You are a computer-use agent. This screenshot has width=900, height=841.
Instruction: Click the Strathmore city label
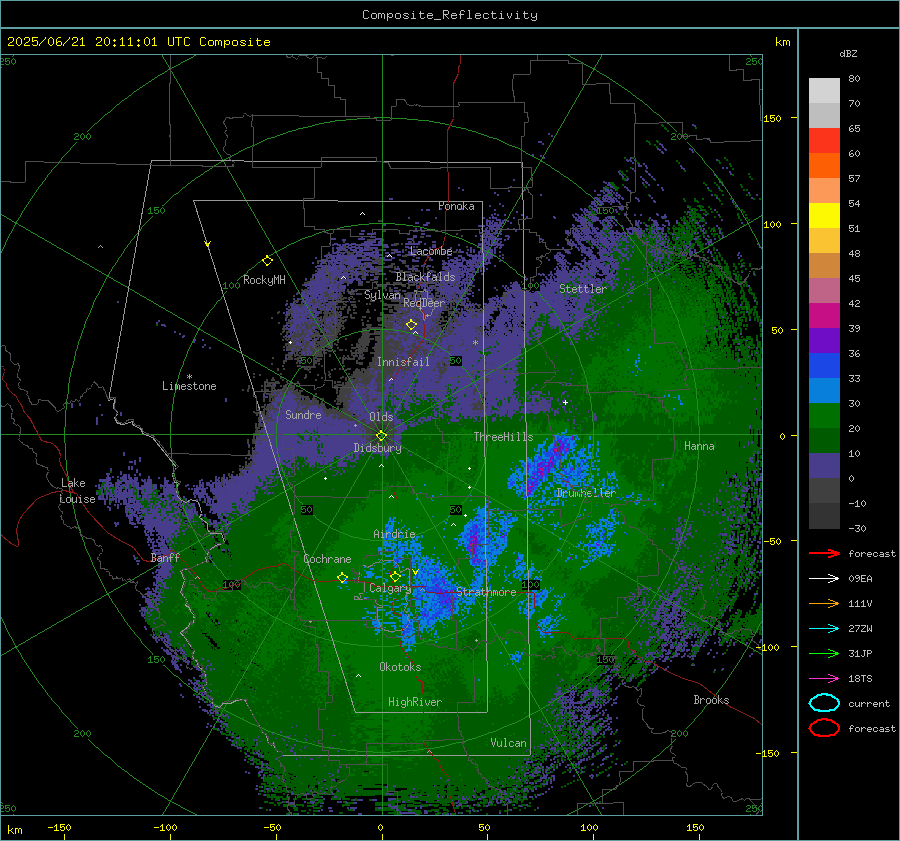point(486,592)
